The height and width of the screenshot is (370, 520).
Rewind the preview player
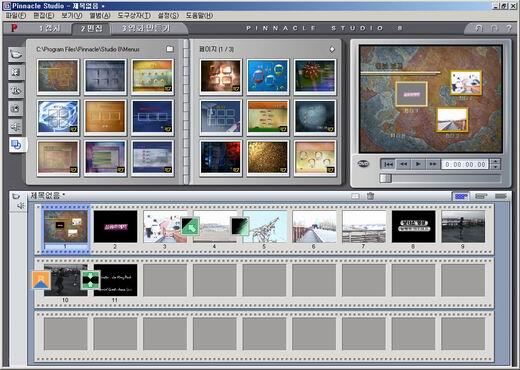click(x=403, y=164)
